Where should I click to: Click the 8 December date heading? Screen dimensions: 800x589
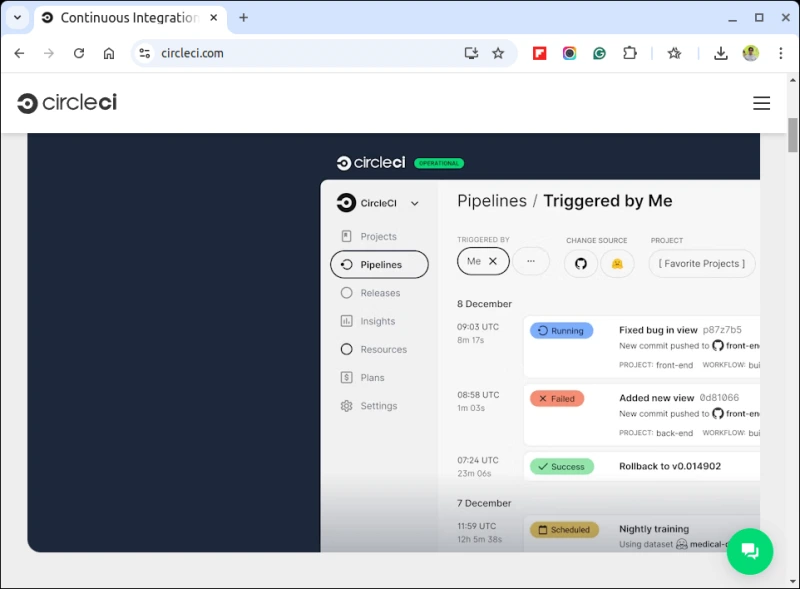(x=484, y=304)
